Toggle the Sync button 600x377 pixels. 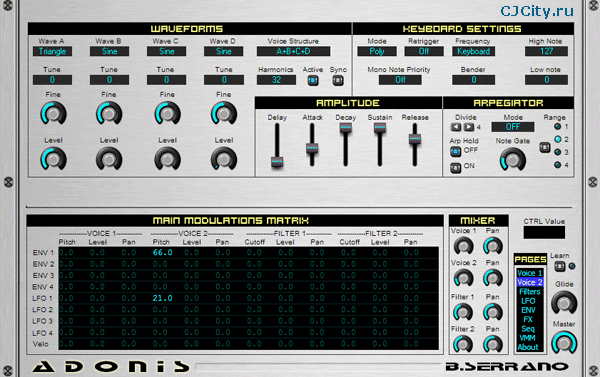click(x=338, y=80)
